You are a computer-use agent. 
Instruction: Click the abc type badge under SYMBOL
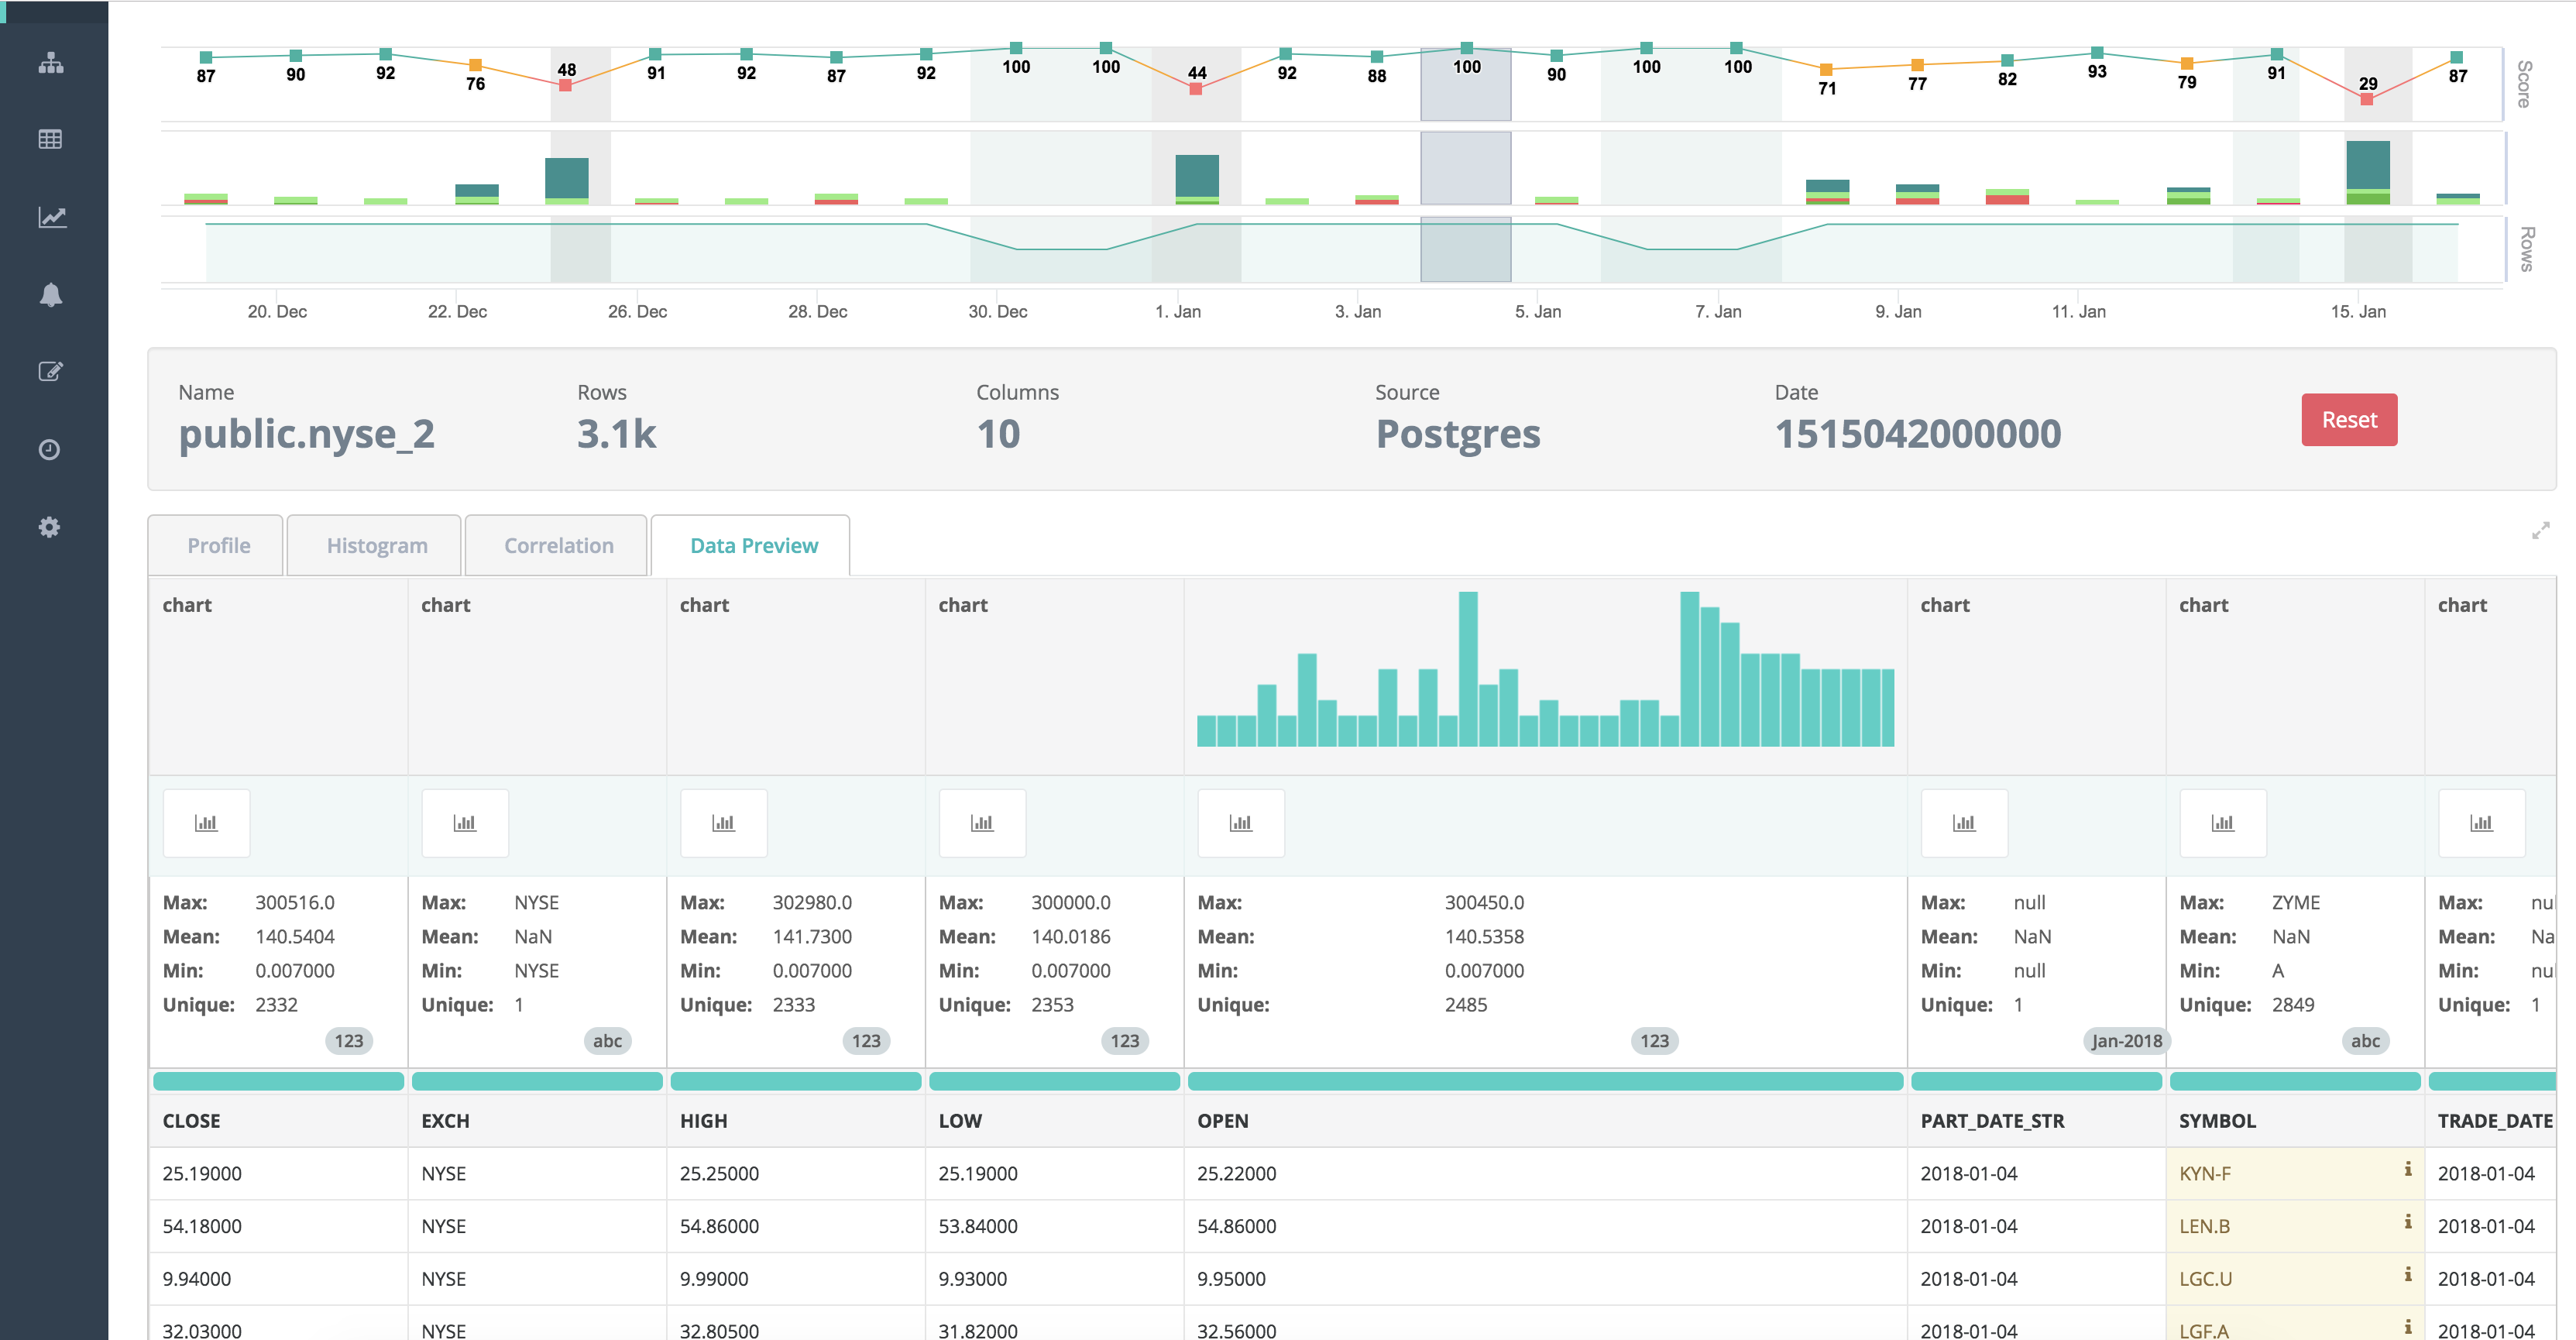2365,1040
